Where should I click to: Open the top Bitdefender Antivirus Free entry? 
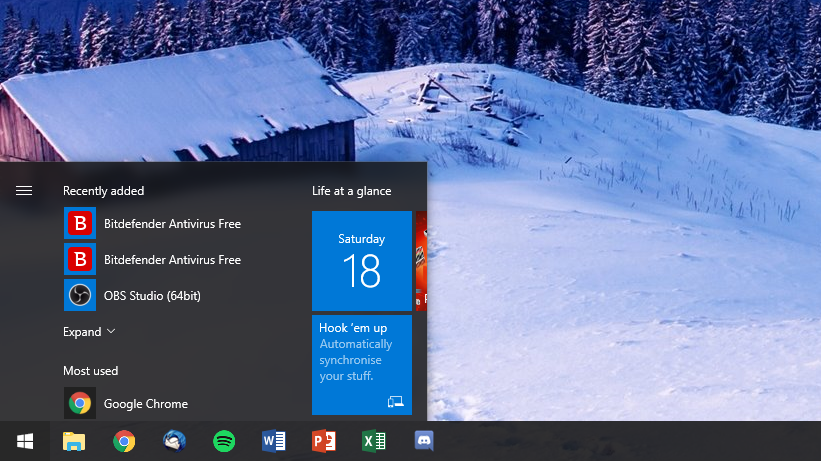click(x=171, y=224)
